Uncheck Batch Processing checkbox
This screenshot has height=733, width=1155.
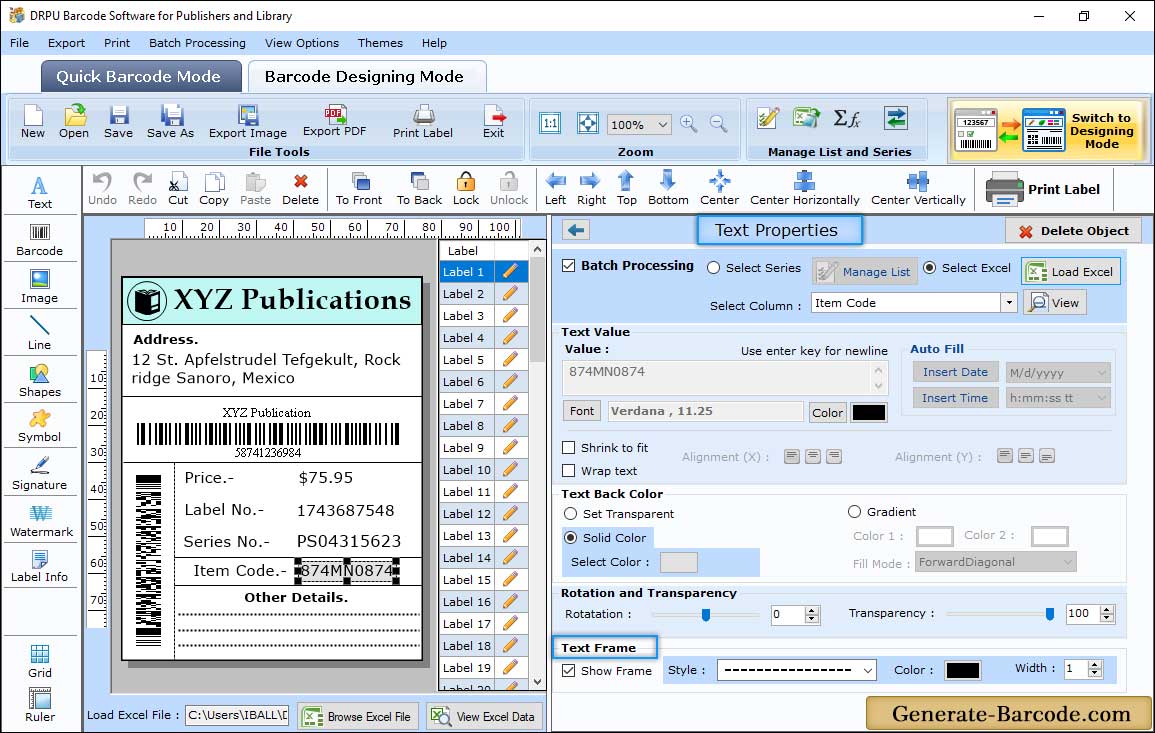[569, 266]
